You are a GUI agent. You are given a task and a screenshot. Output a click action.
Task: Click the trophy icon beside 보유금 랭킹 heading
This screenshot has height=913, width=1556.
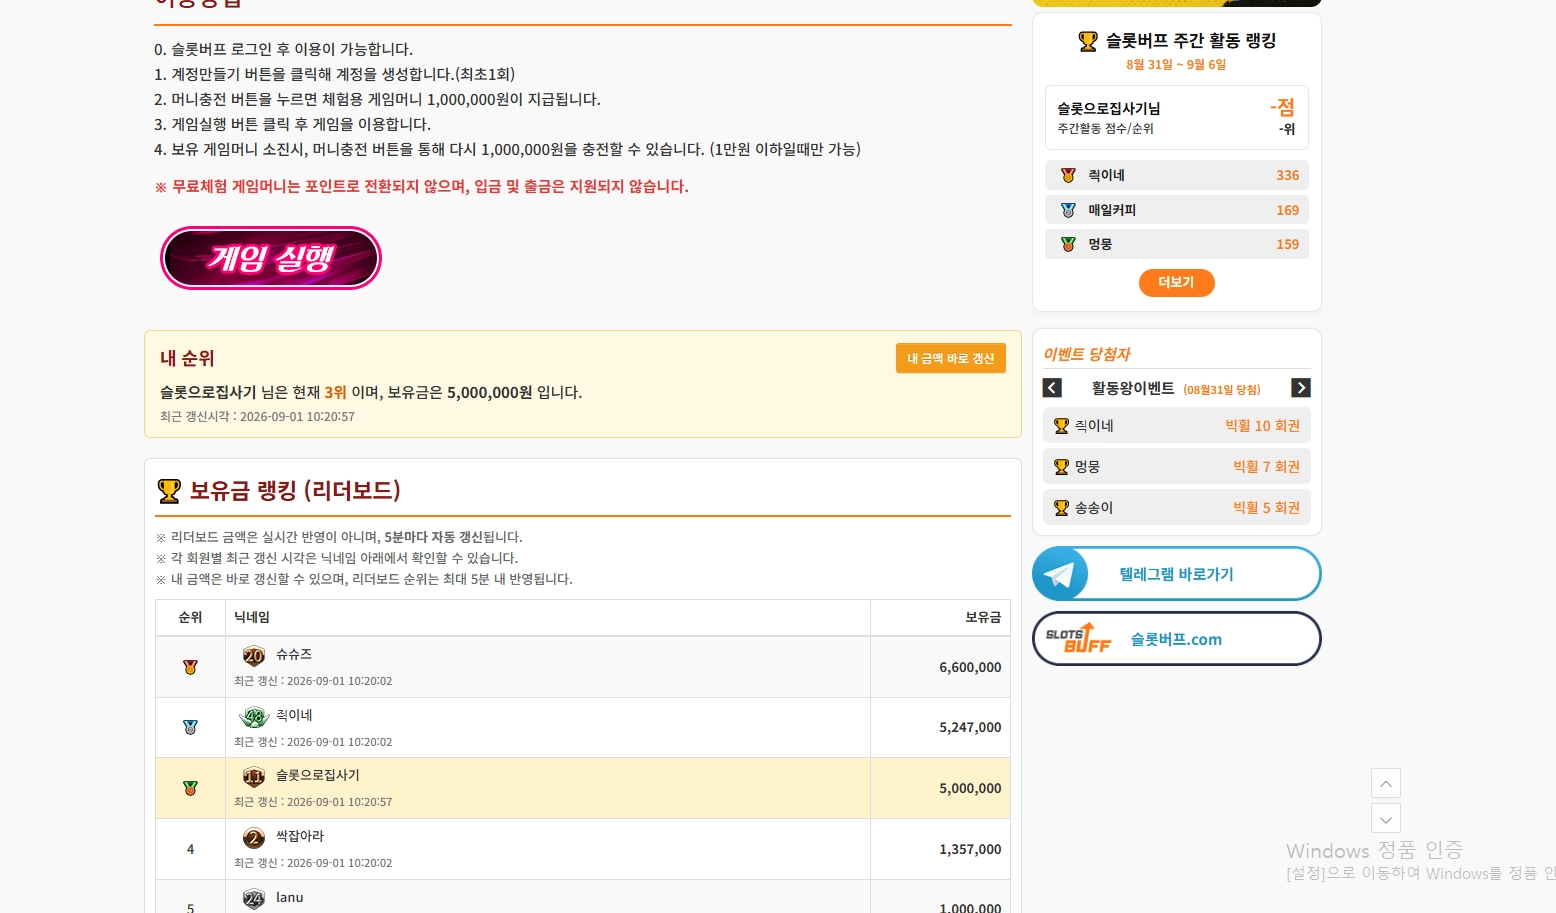pos(169,491)
